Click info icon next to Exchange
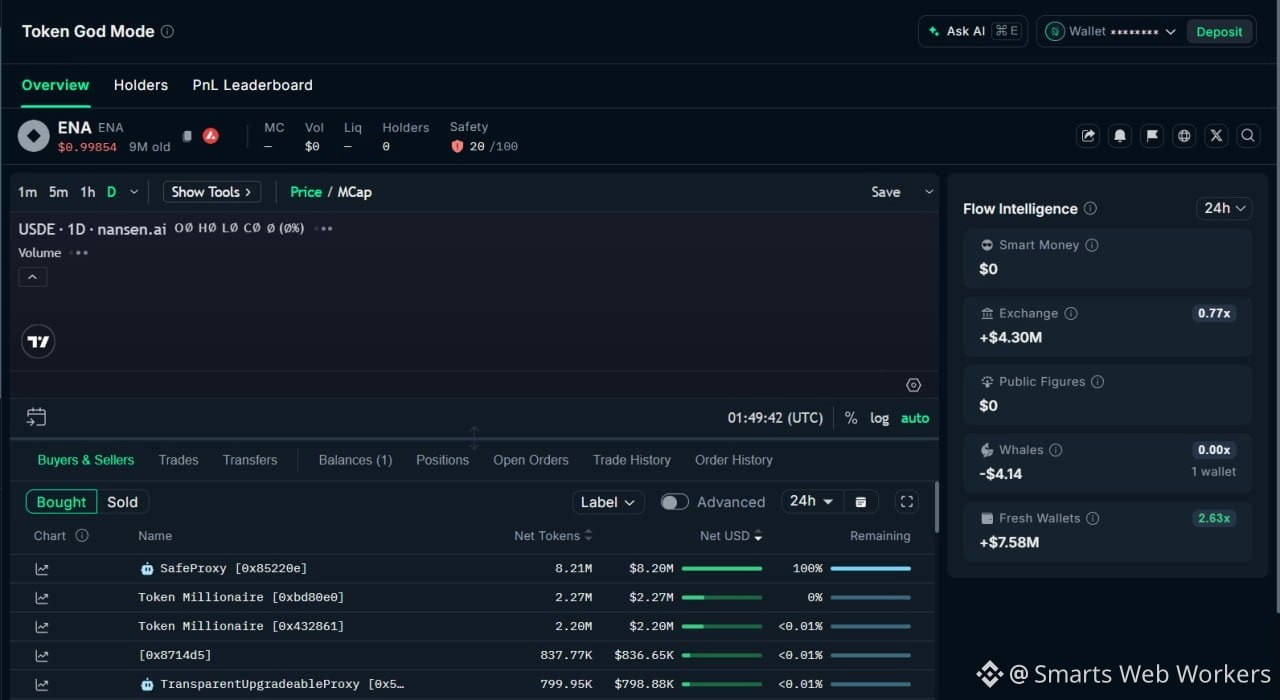 point(1071,313)
